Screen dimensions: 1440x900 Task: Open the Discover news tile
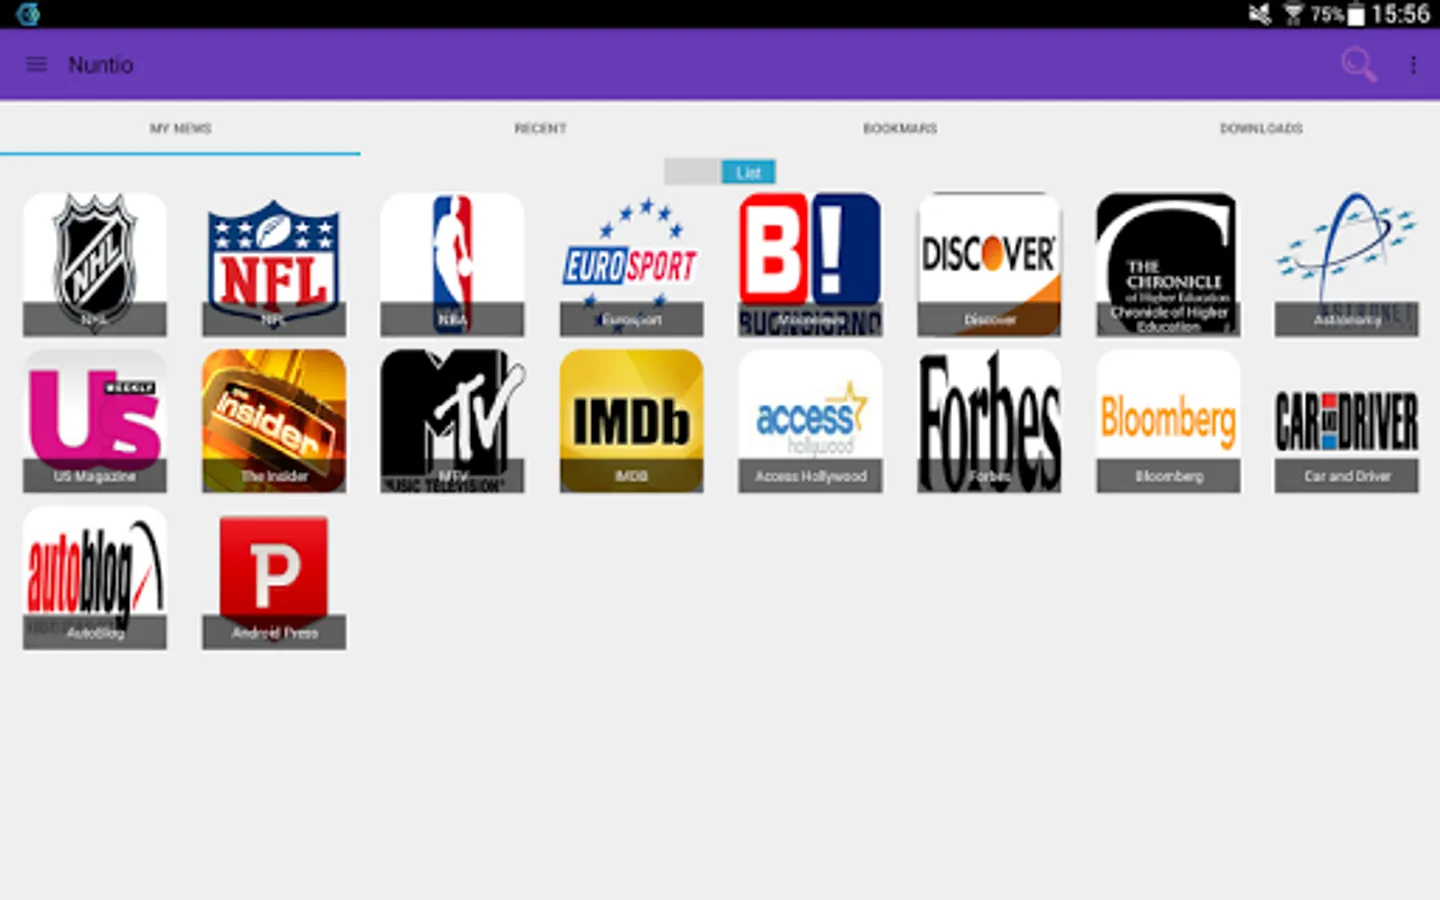pyautogui.click(x=989, y=264)
